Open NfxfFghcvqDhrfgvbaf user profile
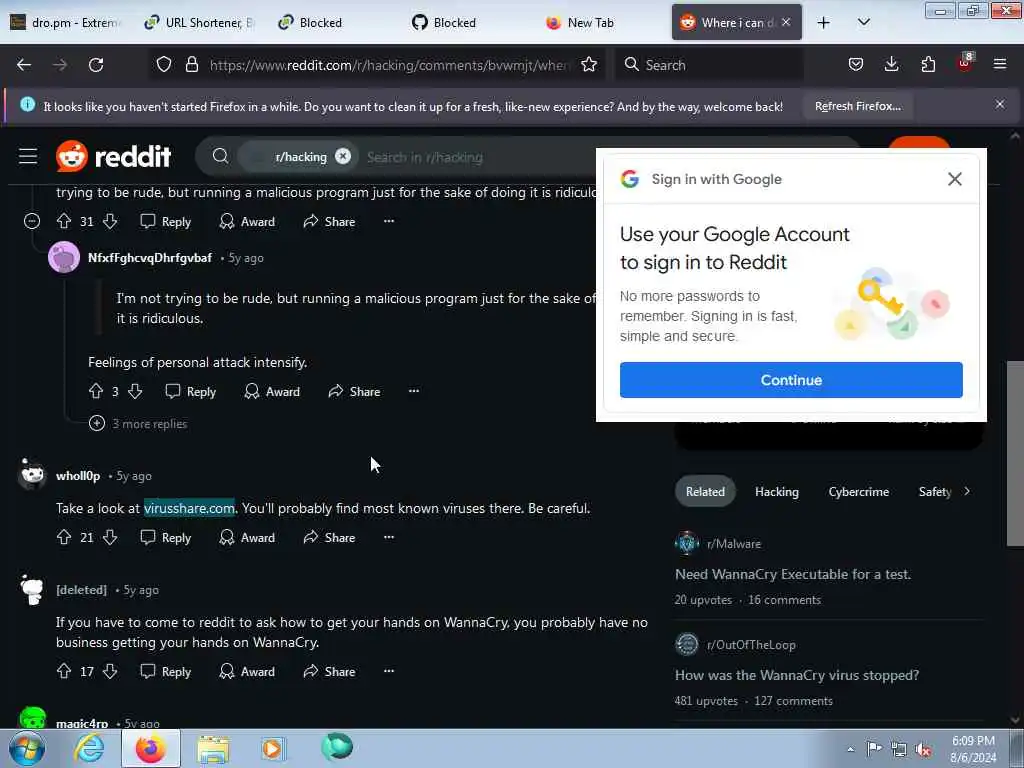The height and width of the screenshot is (768, 1024). pyautogui.click(x=150, y=258)
